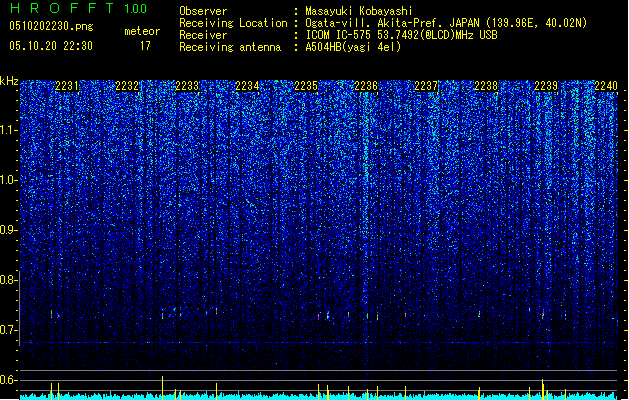Screen dimensions: 629x400
Task: Click the 2237 time marker
Action: pos(426,86)
